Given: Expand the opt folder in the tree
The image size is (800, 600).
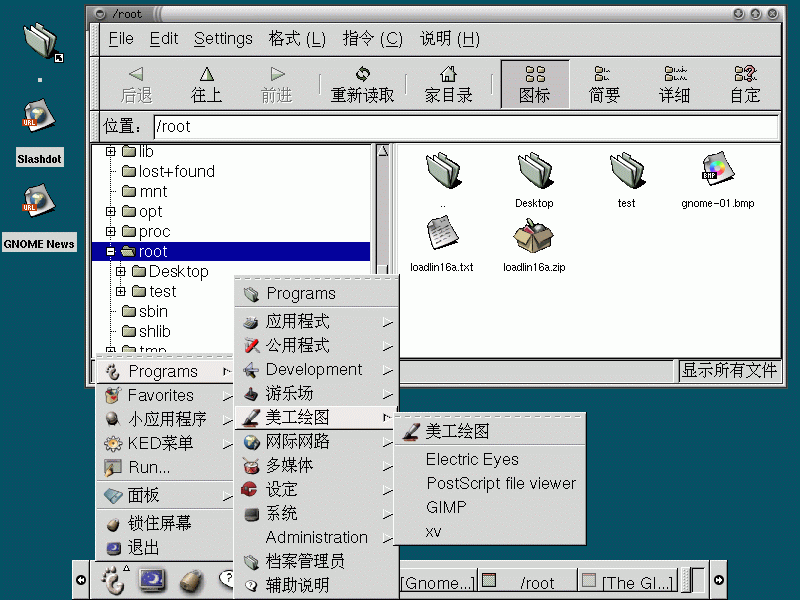Looking at the screenshot, I should pos(110,211).
